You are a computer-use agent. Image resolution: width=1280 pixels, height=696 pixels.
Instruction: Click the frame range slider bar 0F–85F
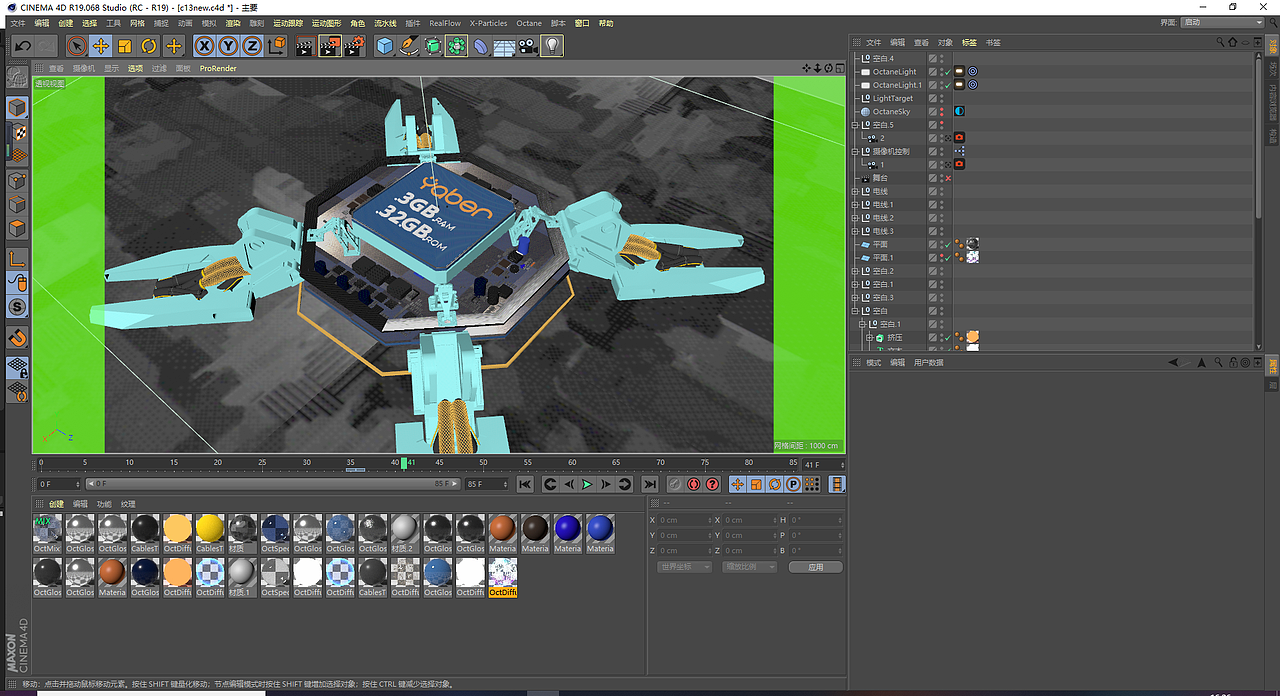(274, 484)
